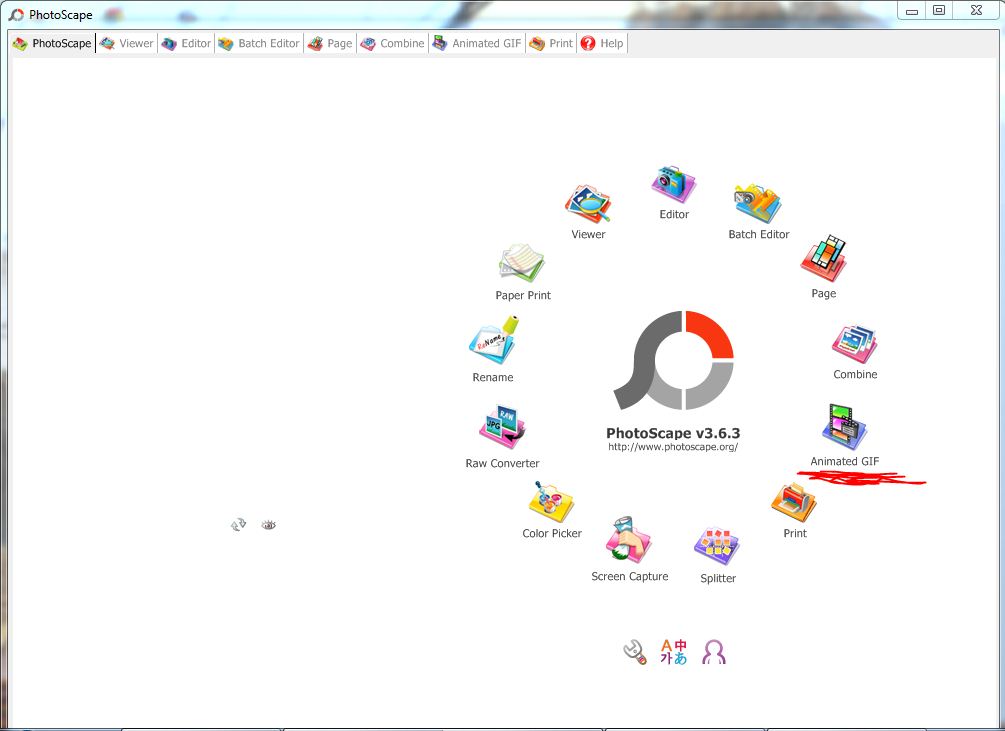
Task: Launch the Raw Converter icon
Action: (502, 427)
